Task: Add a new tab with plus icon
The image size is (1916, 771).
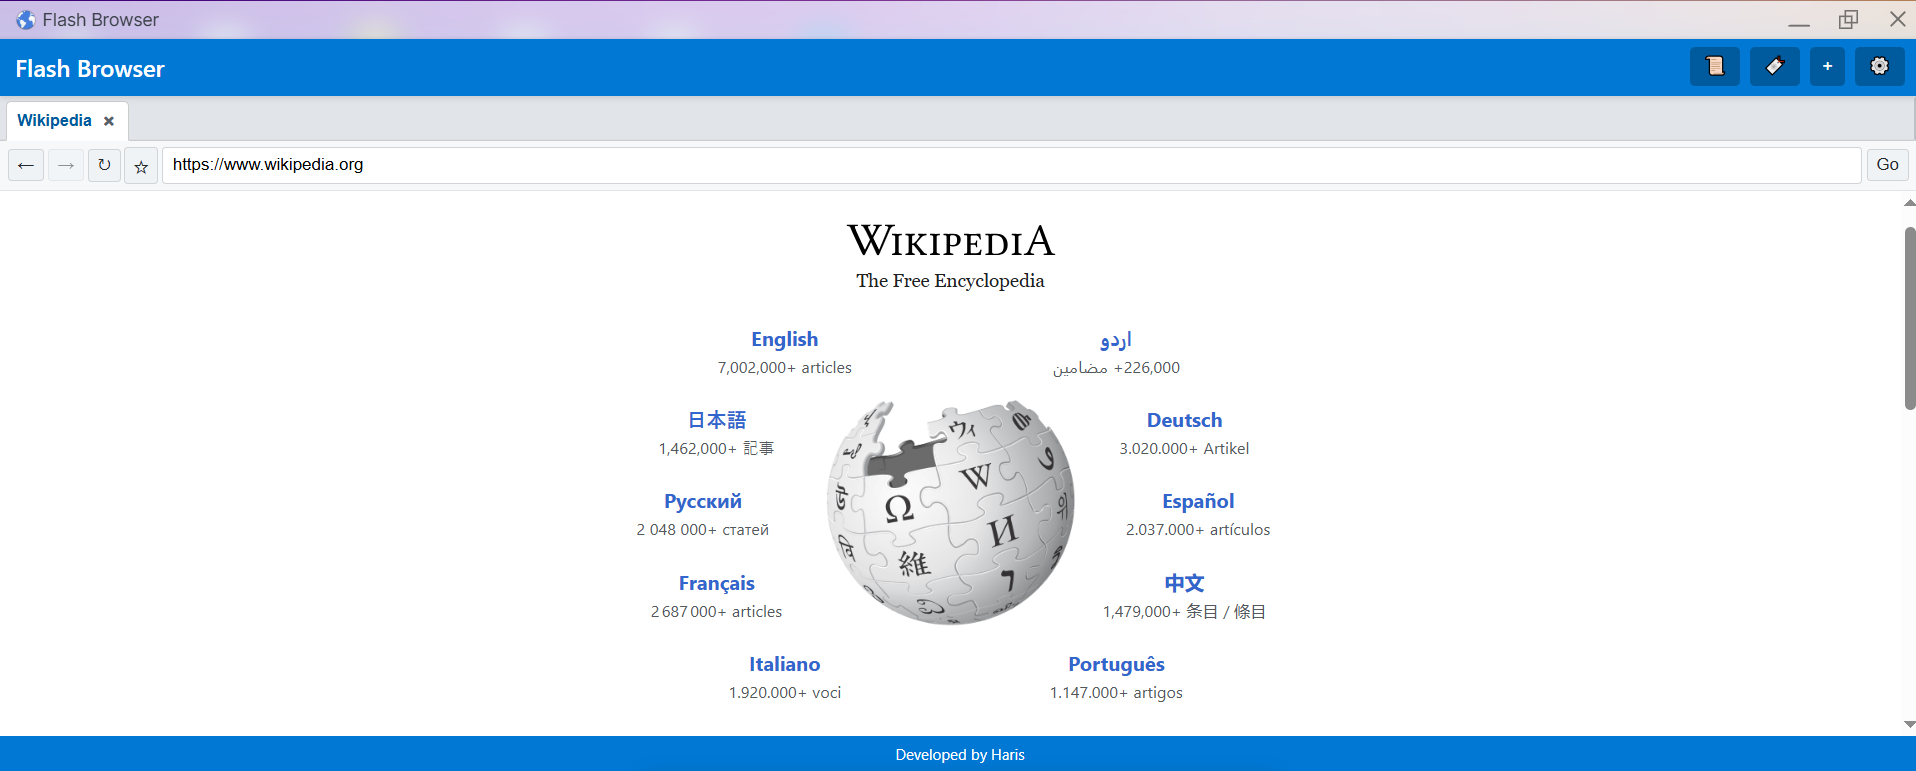Action: point(1827,67)
